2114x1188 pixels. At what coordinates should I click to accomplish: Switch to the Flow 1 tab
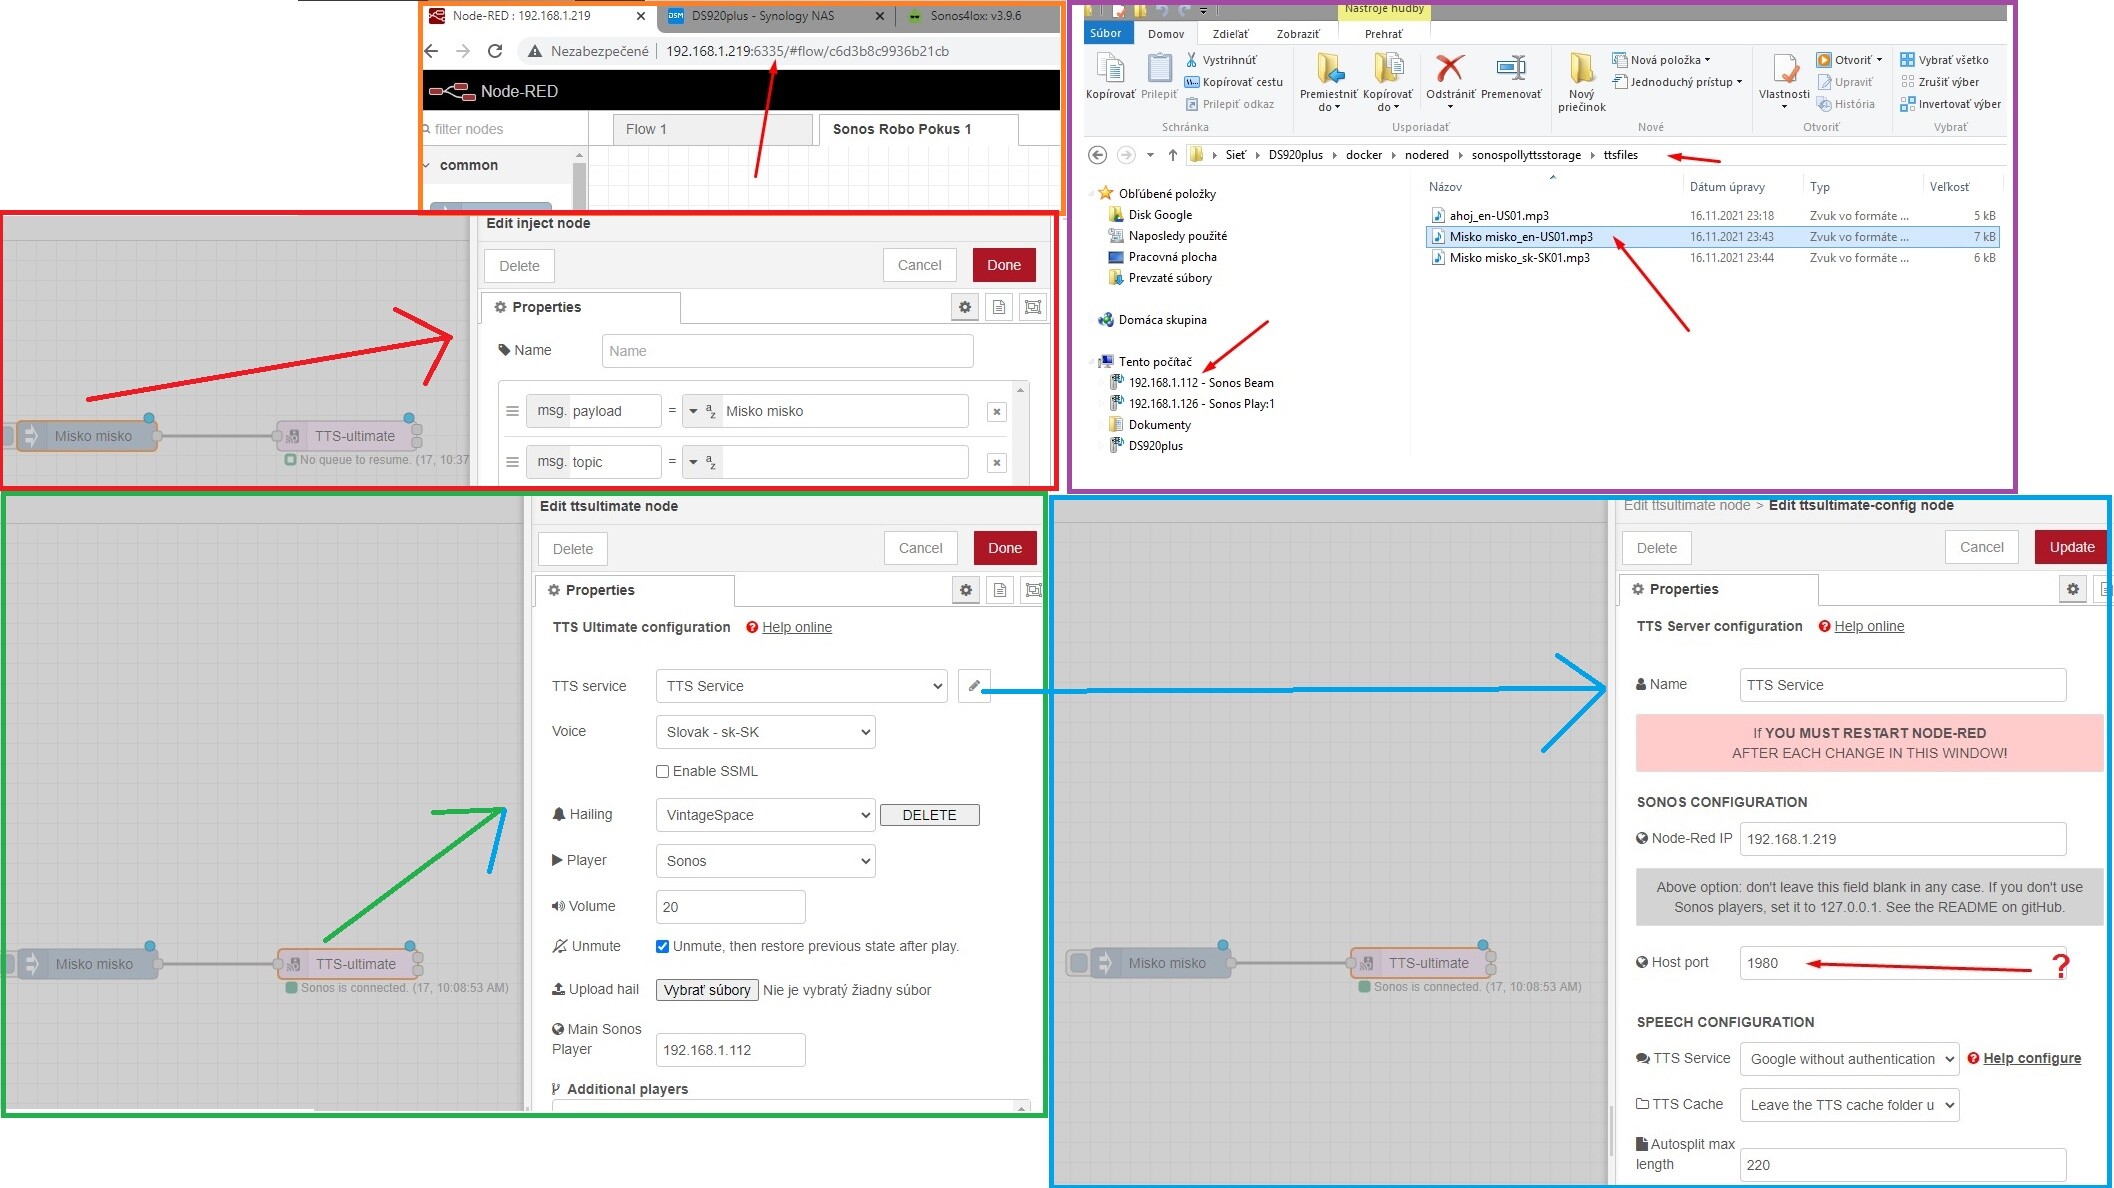(x=646, y=129)
